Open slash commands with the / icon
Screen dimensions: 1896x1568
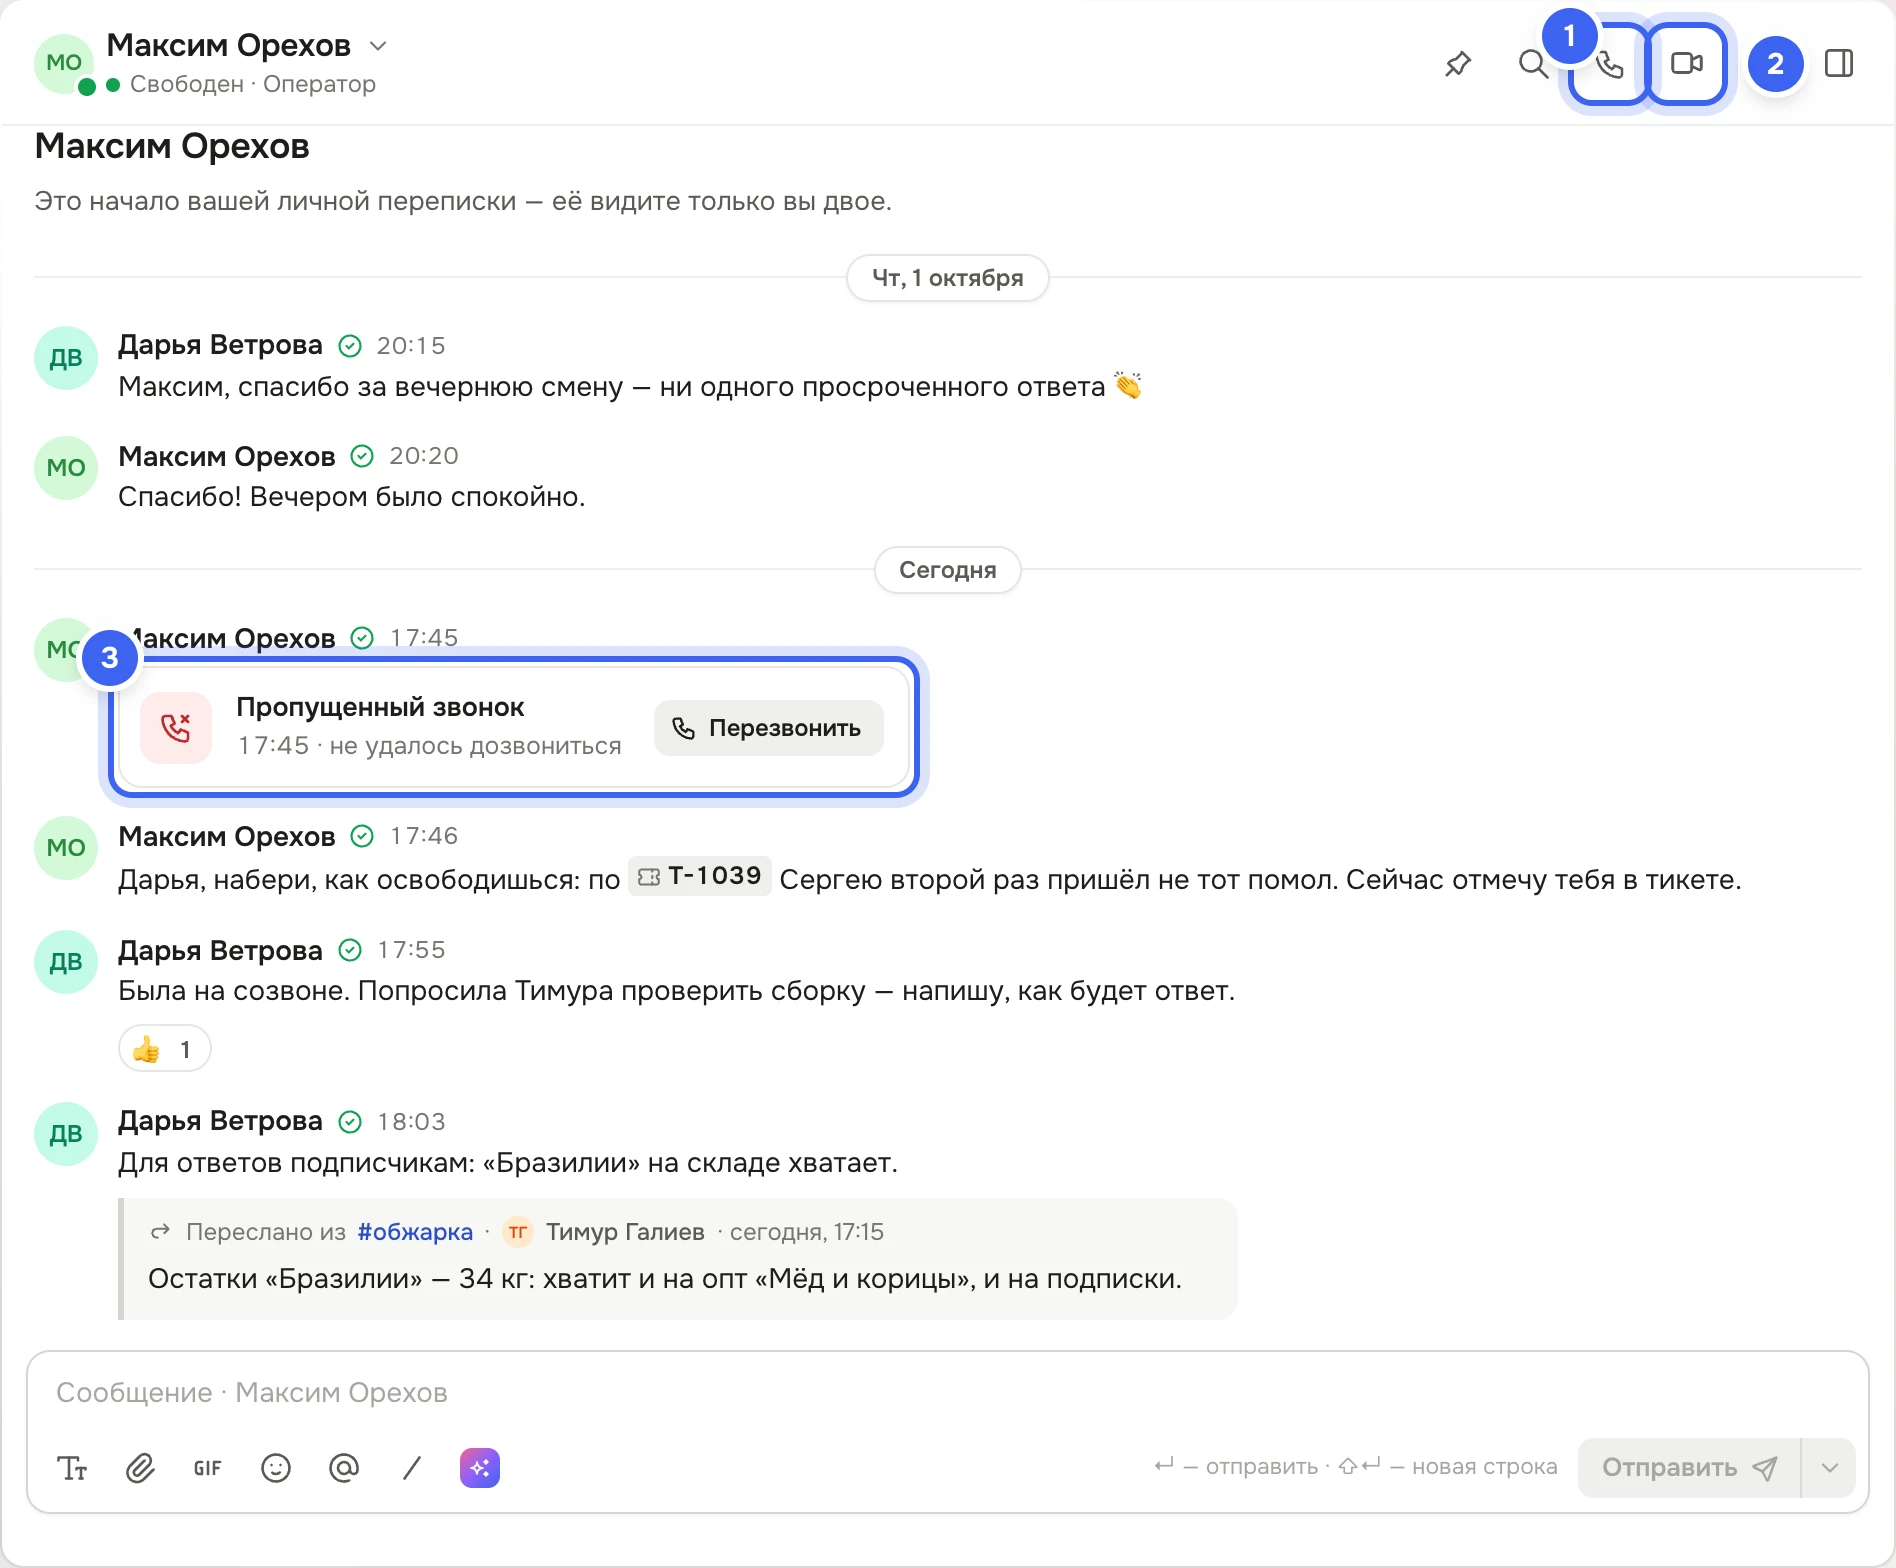[x=412, y=1468]
